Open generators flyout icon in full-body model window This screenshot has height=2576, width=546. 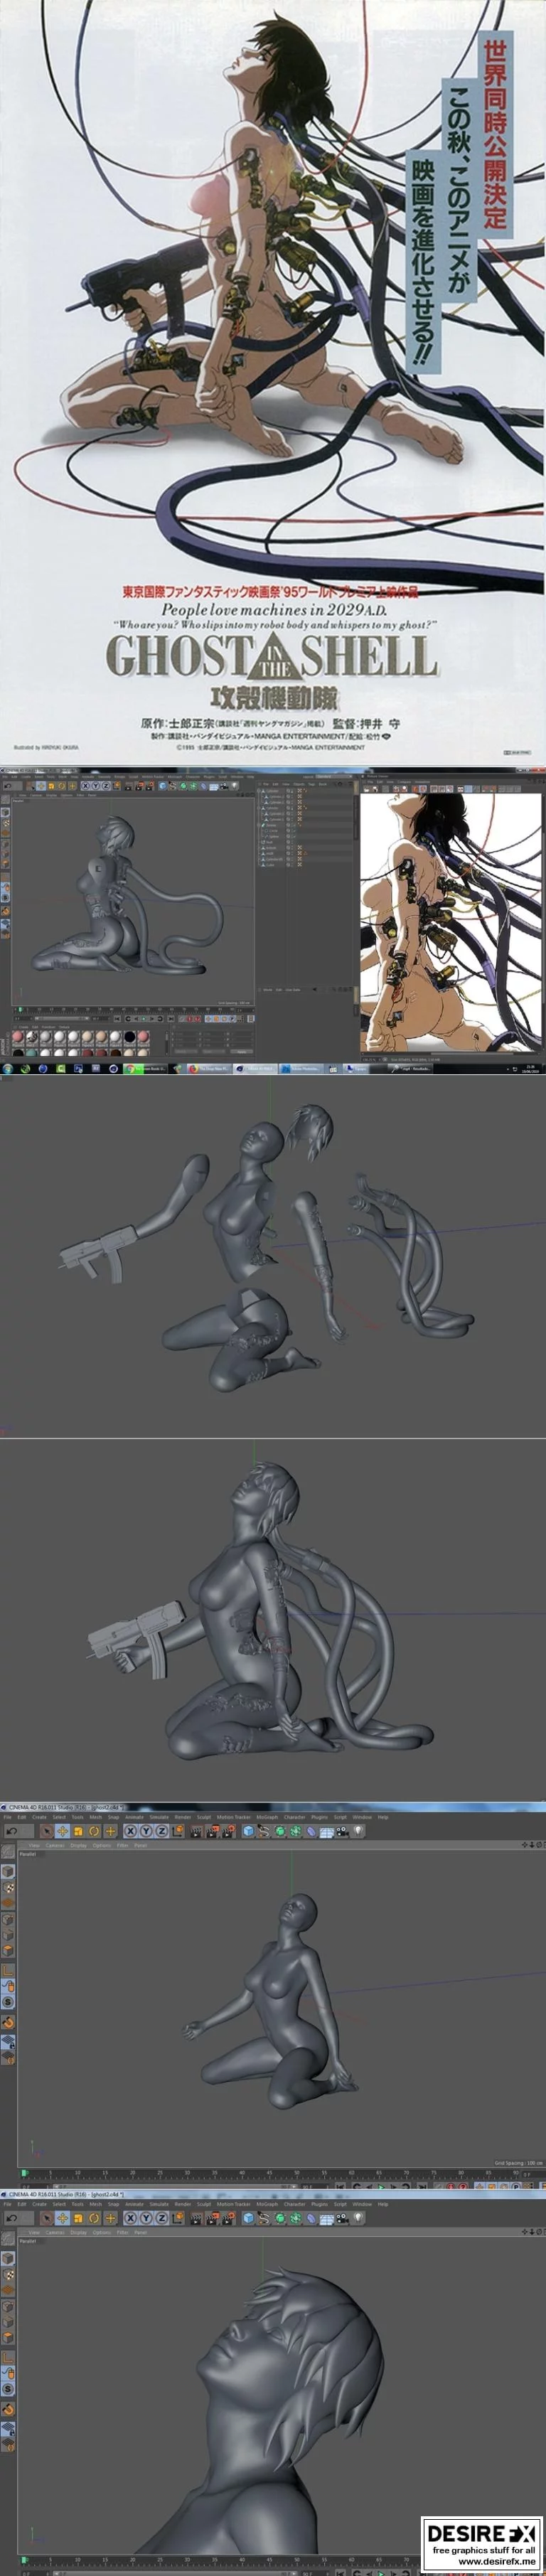(281, 1831)
